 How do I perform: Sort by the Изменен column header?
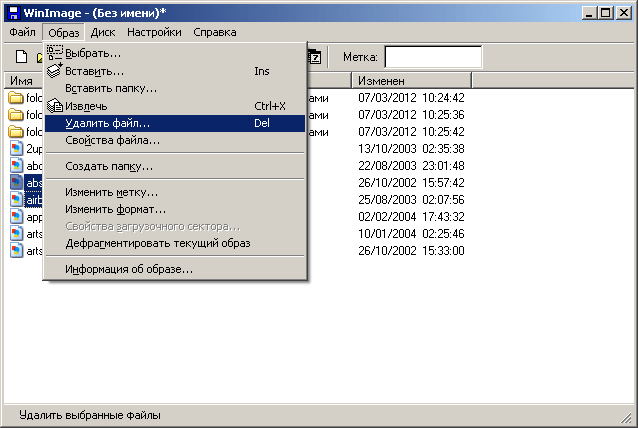(411, 81)
